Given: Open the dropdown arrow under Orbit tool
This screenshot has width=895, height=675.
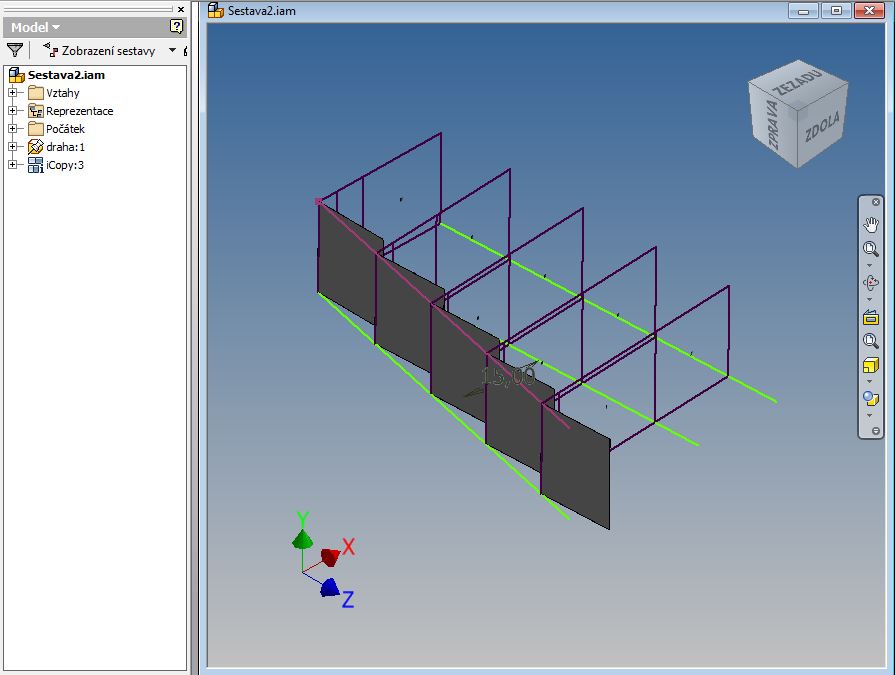Looking at the screenshot, I should pos(870,300).
